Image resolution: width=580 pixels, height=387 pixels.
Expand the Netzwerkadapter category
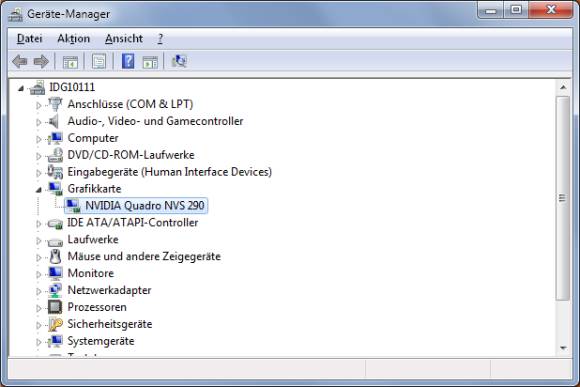point(38,292)
